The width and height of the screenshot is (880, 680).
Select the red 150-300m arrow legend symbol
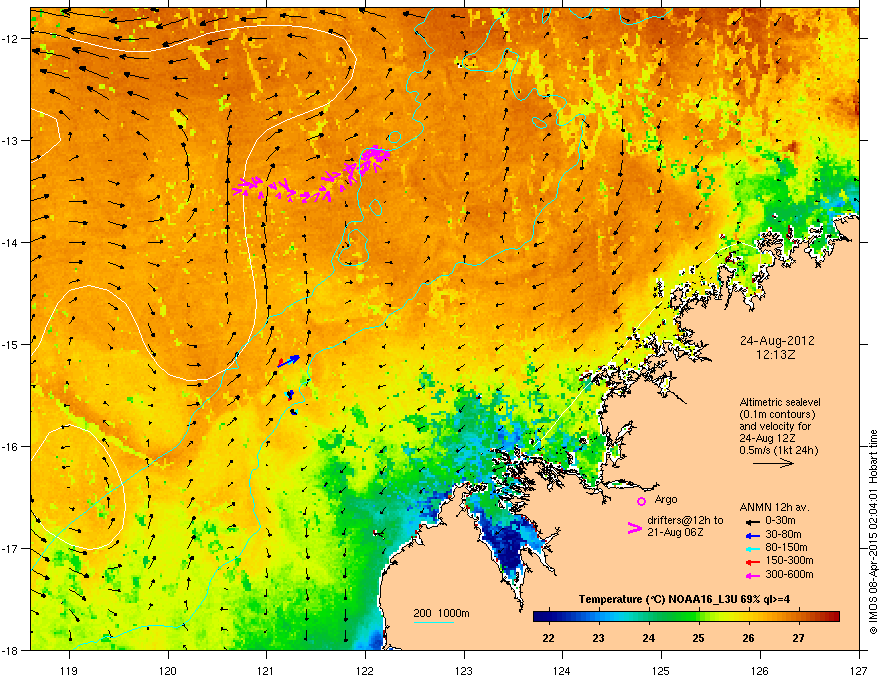point(752,562)
